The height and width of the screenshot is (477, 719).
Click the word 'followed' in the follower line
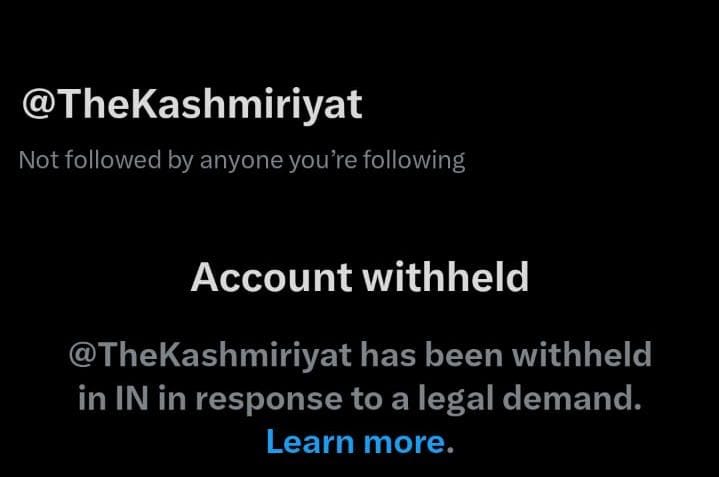pyautogui.click(x=113, y=160)
